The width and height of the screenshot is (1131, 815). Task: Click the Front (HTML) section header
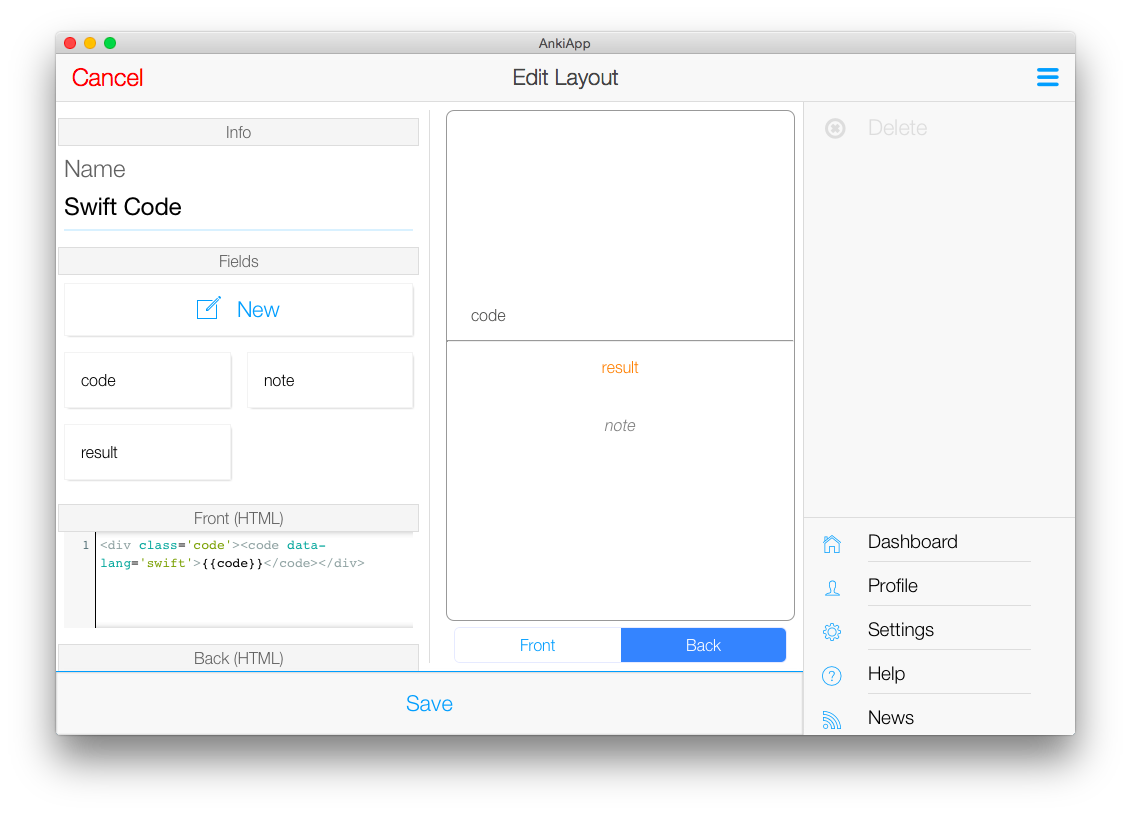pos(238,518)
